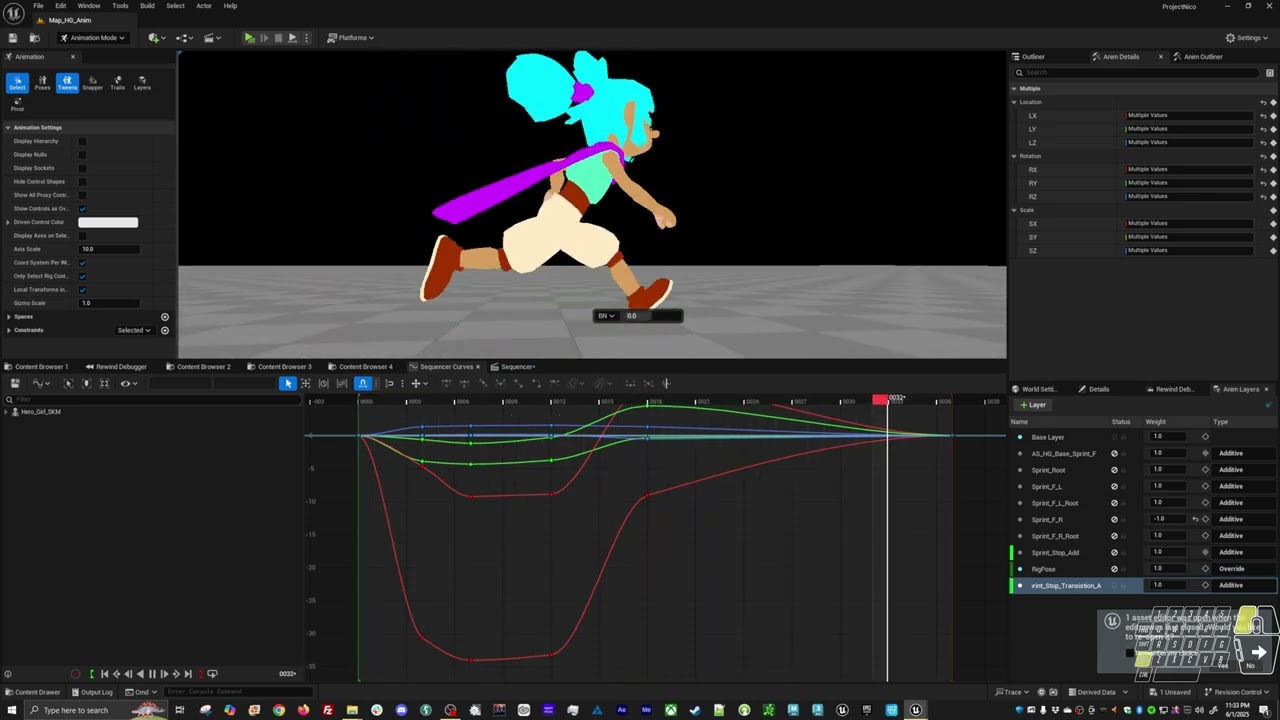This screenshot has width=1280, height=720.
Task: Click mute icon for Sprint_Root layer
Action: pyautogui.click(x=1114, y=470)
